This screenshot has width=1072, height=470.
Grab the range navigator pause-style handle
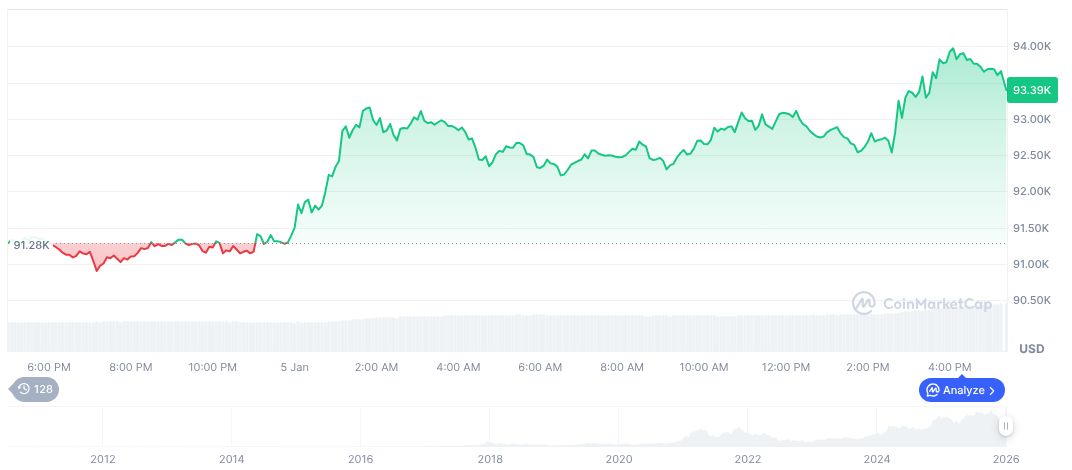point(1006,426)
